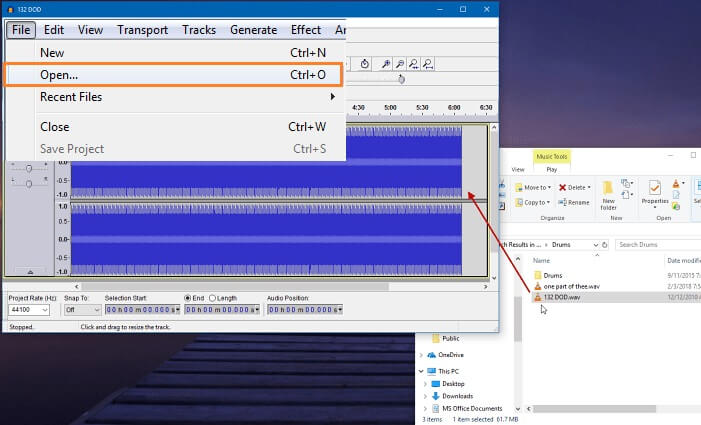Click Move to in Explorer ribbon
701x425 pixels.
pyautogui.click(x=533, y=188)
